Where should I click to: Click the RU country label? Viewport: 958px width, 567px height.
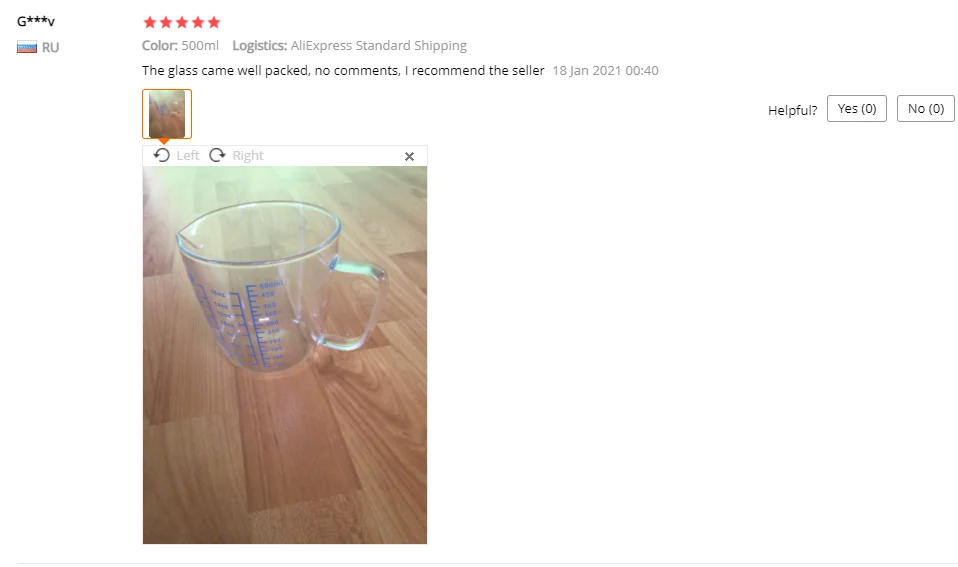click(51, 48)
